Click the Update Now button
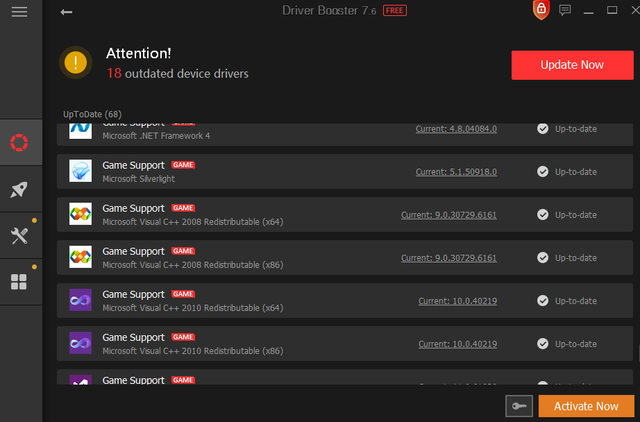Viewport: 640px width, 422px height. 572,65
